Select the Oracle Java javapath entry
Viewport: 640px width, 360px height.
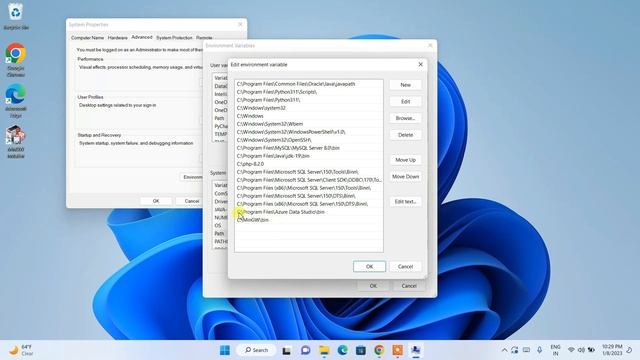[309, 84]
